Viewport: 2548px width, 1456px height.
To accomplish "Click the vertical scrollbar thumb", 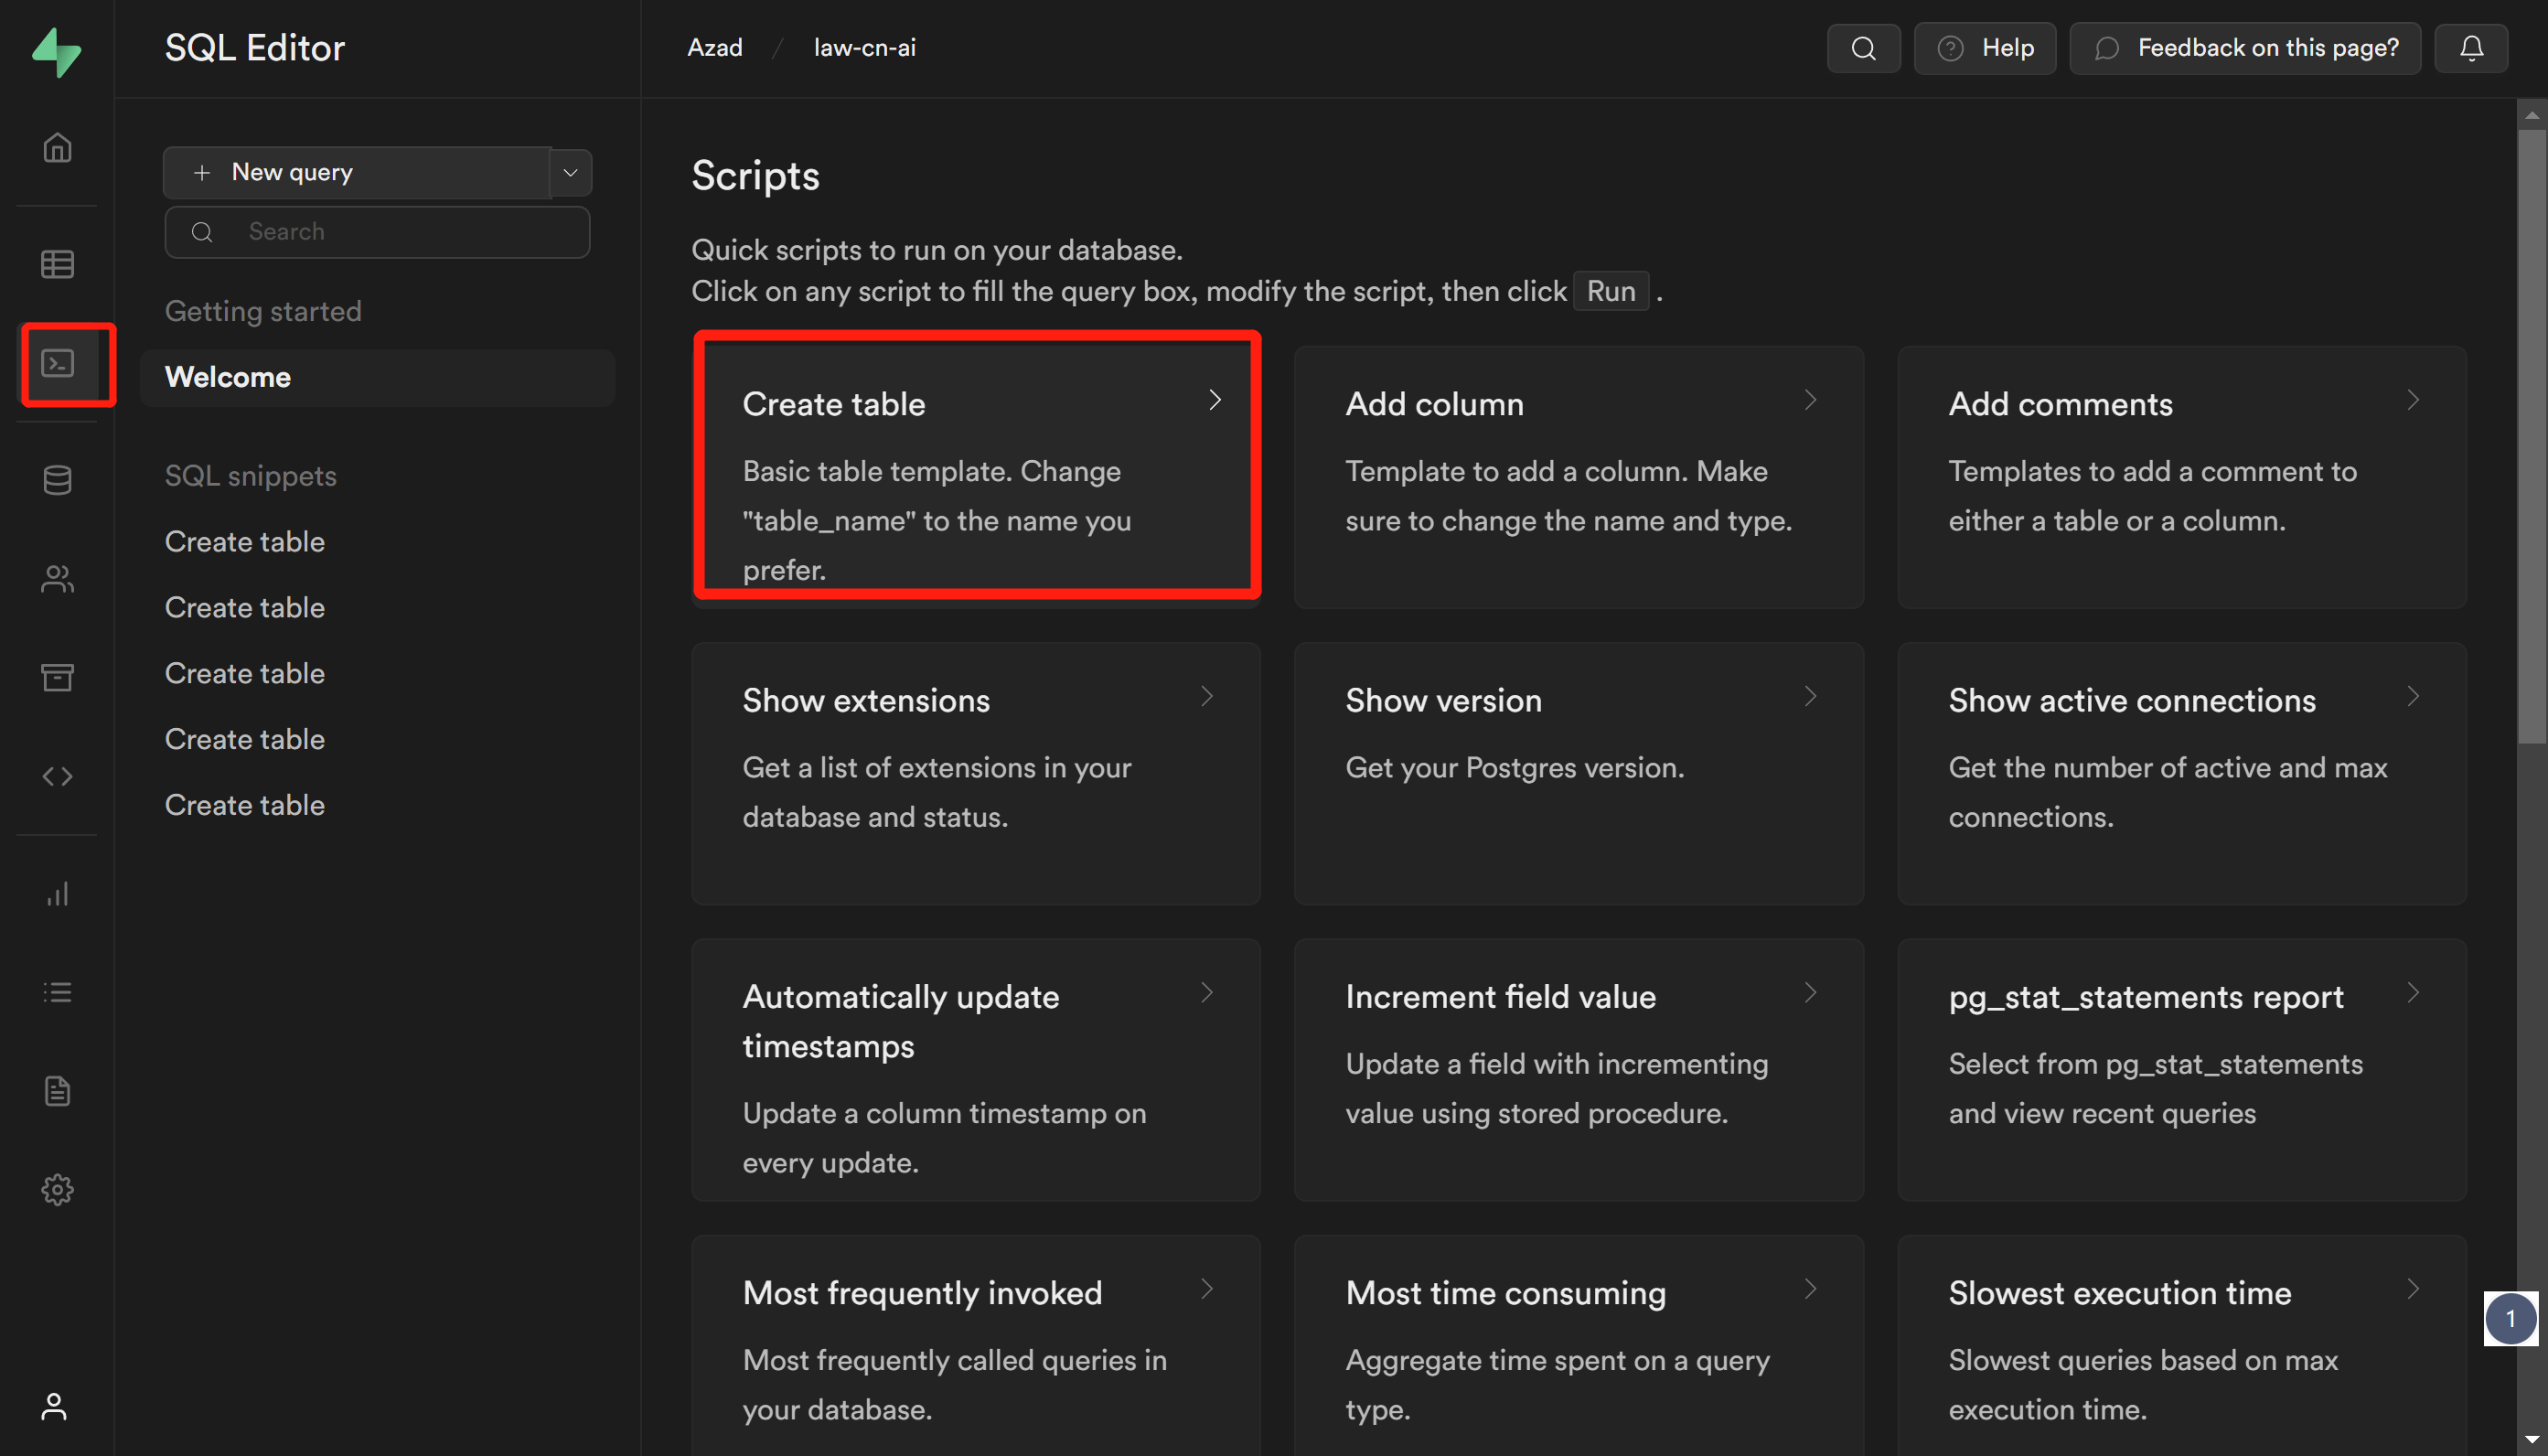I will click(x=2532, y=435).
